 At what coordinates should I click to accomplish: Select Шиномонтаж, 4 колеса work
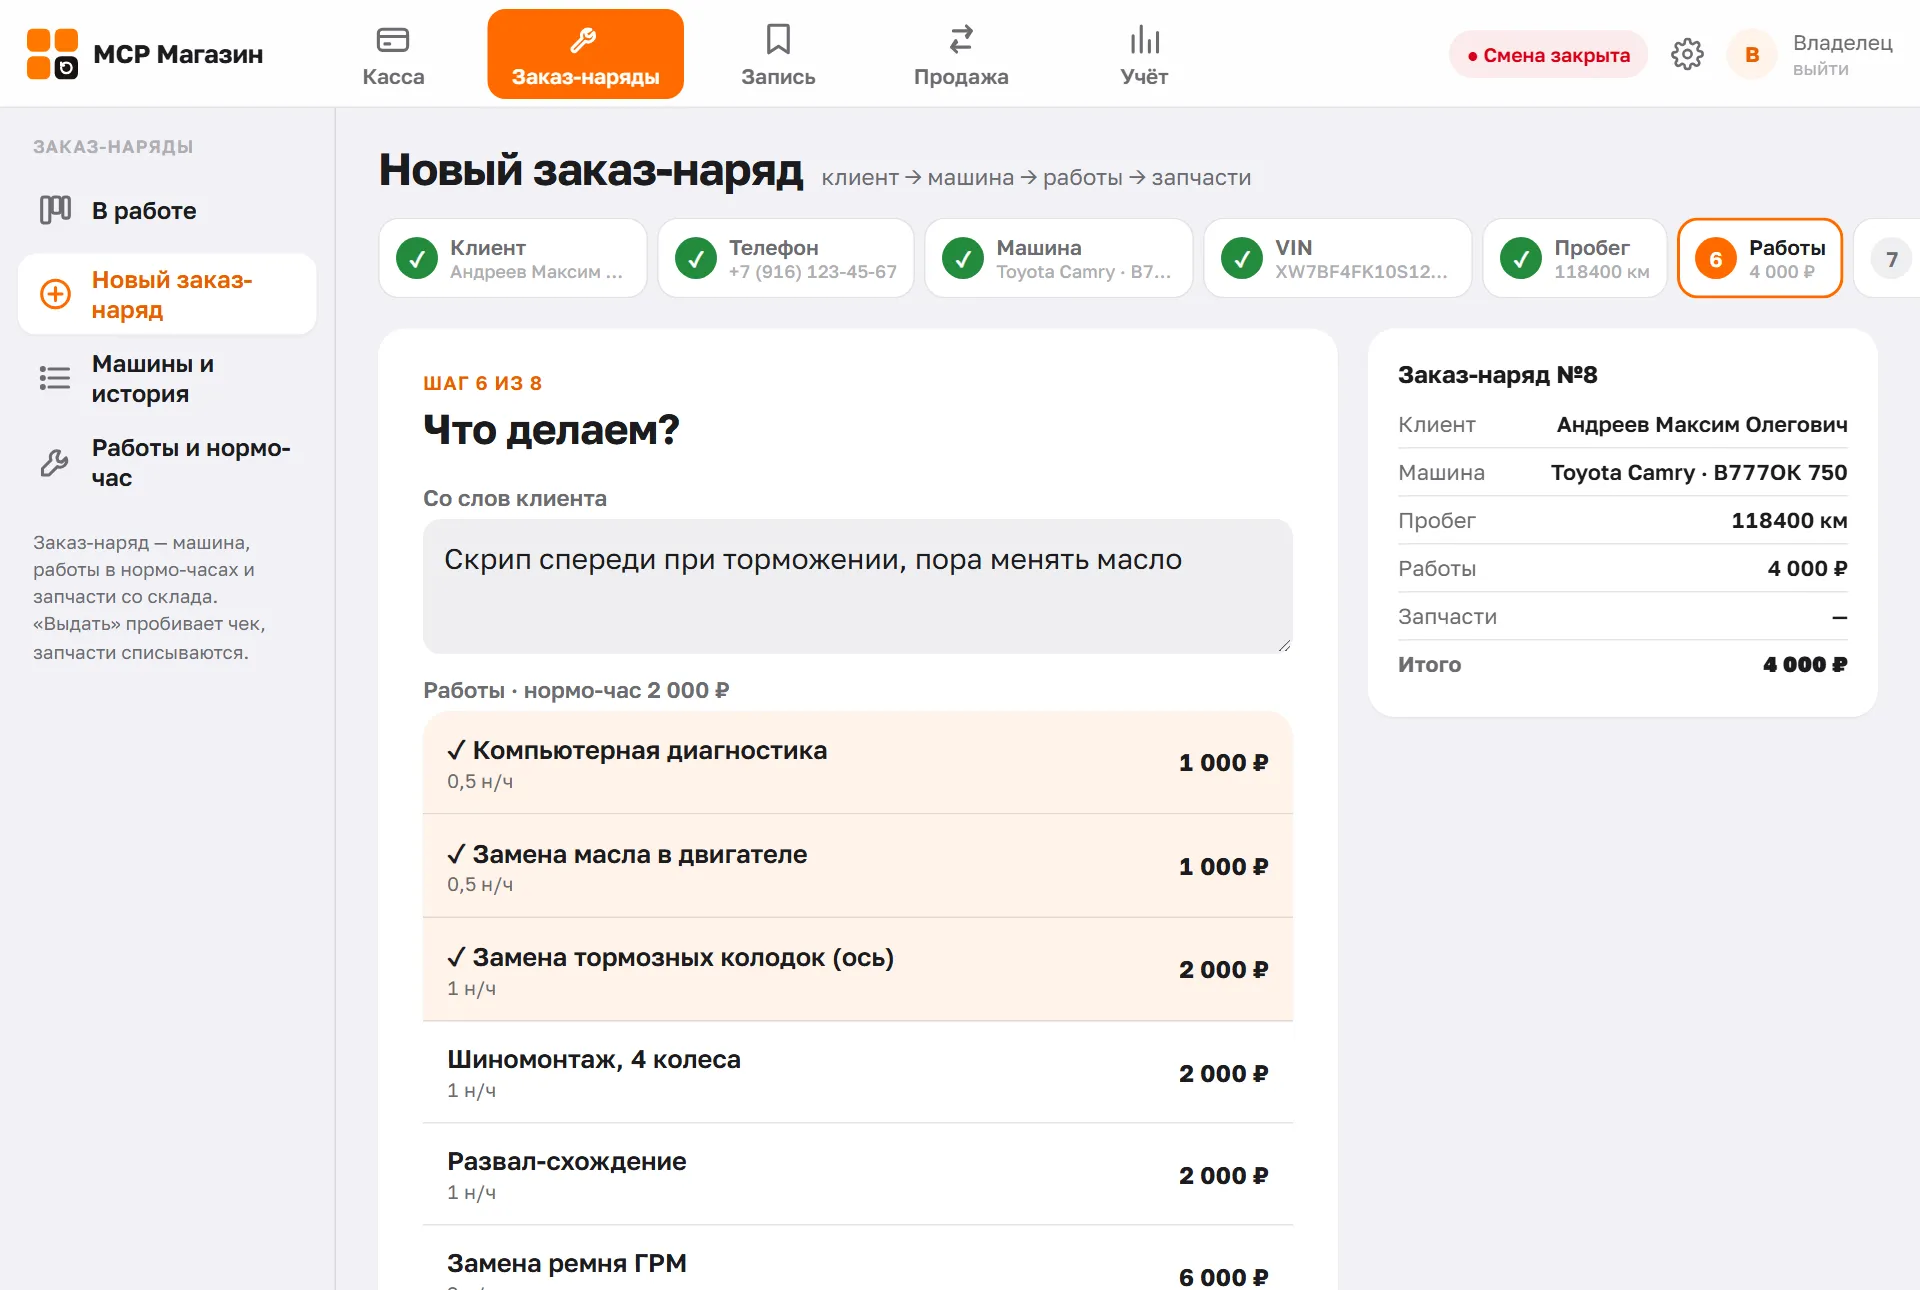(858, 1073)
